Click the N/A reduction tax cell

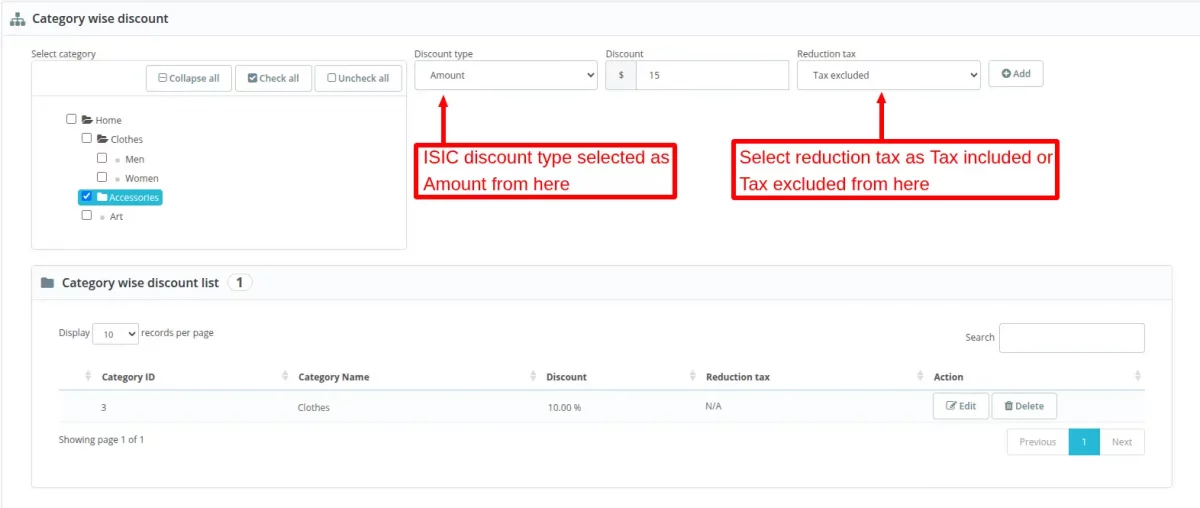point(713,407)
